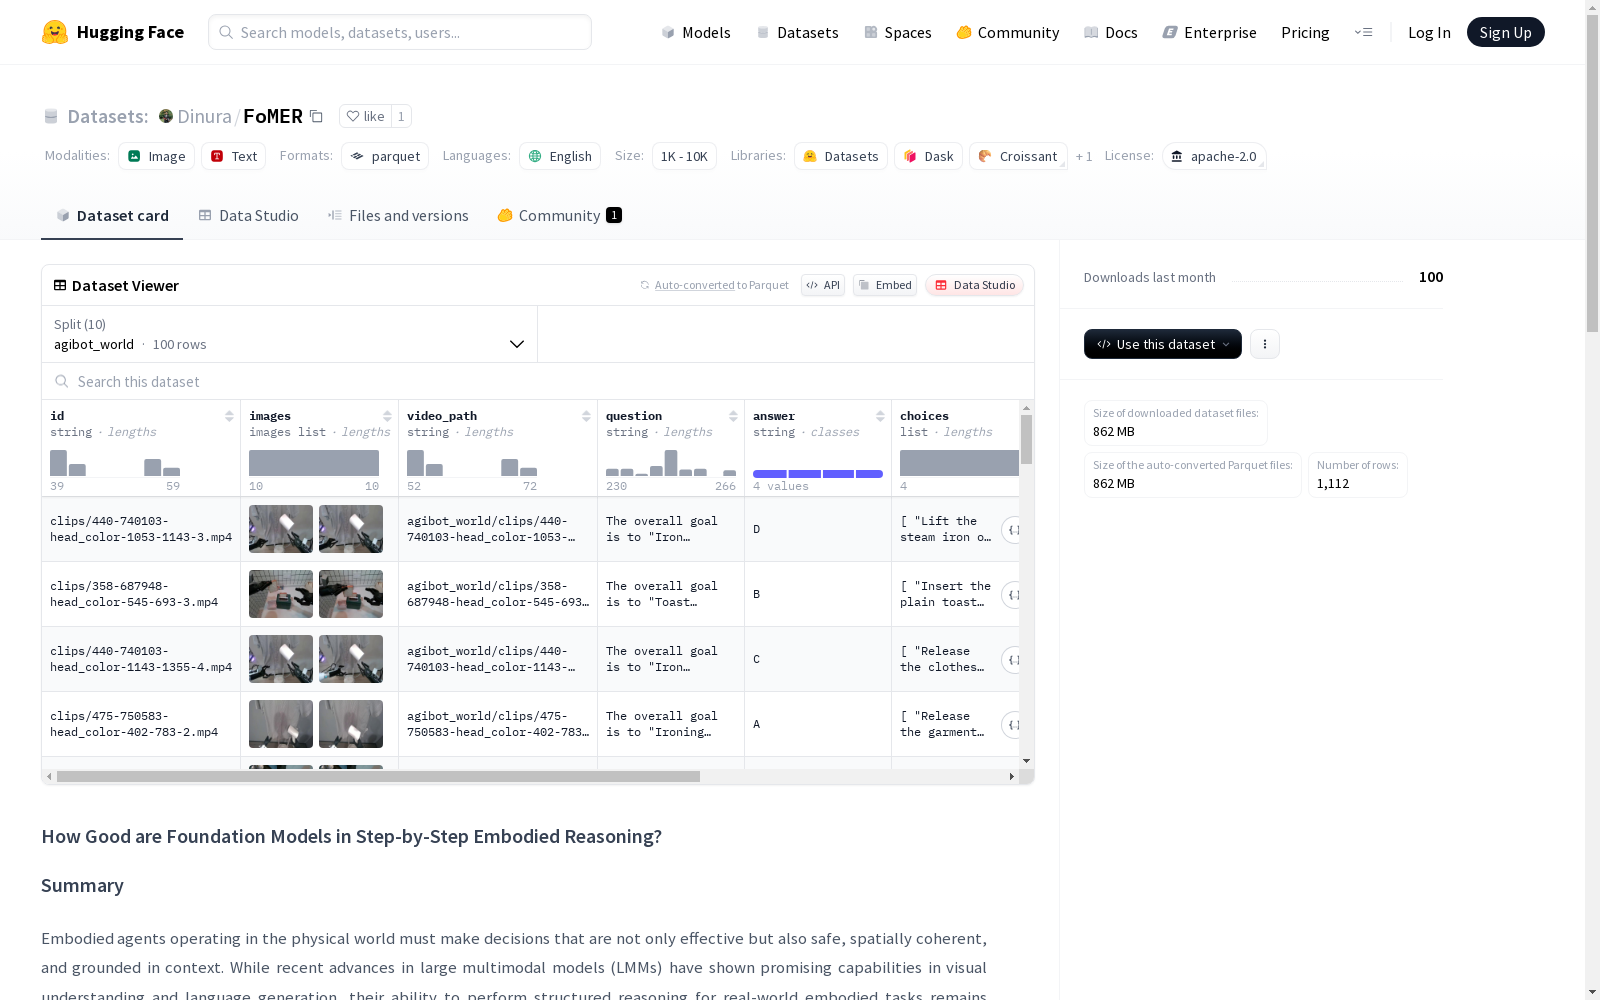Click the first image thumbnail in row 440-740103-1053
Image resolution: width=1600 pixels, height=1000 pixels.
pos(281,529)
